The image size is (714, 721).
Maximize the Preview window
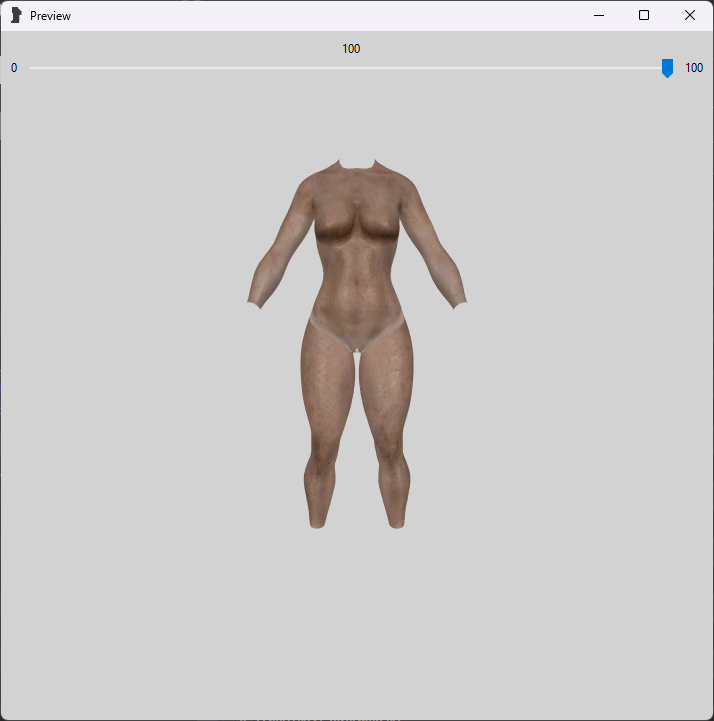coord(644,16)
